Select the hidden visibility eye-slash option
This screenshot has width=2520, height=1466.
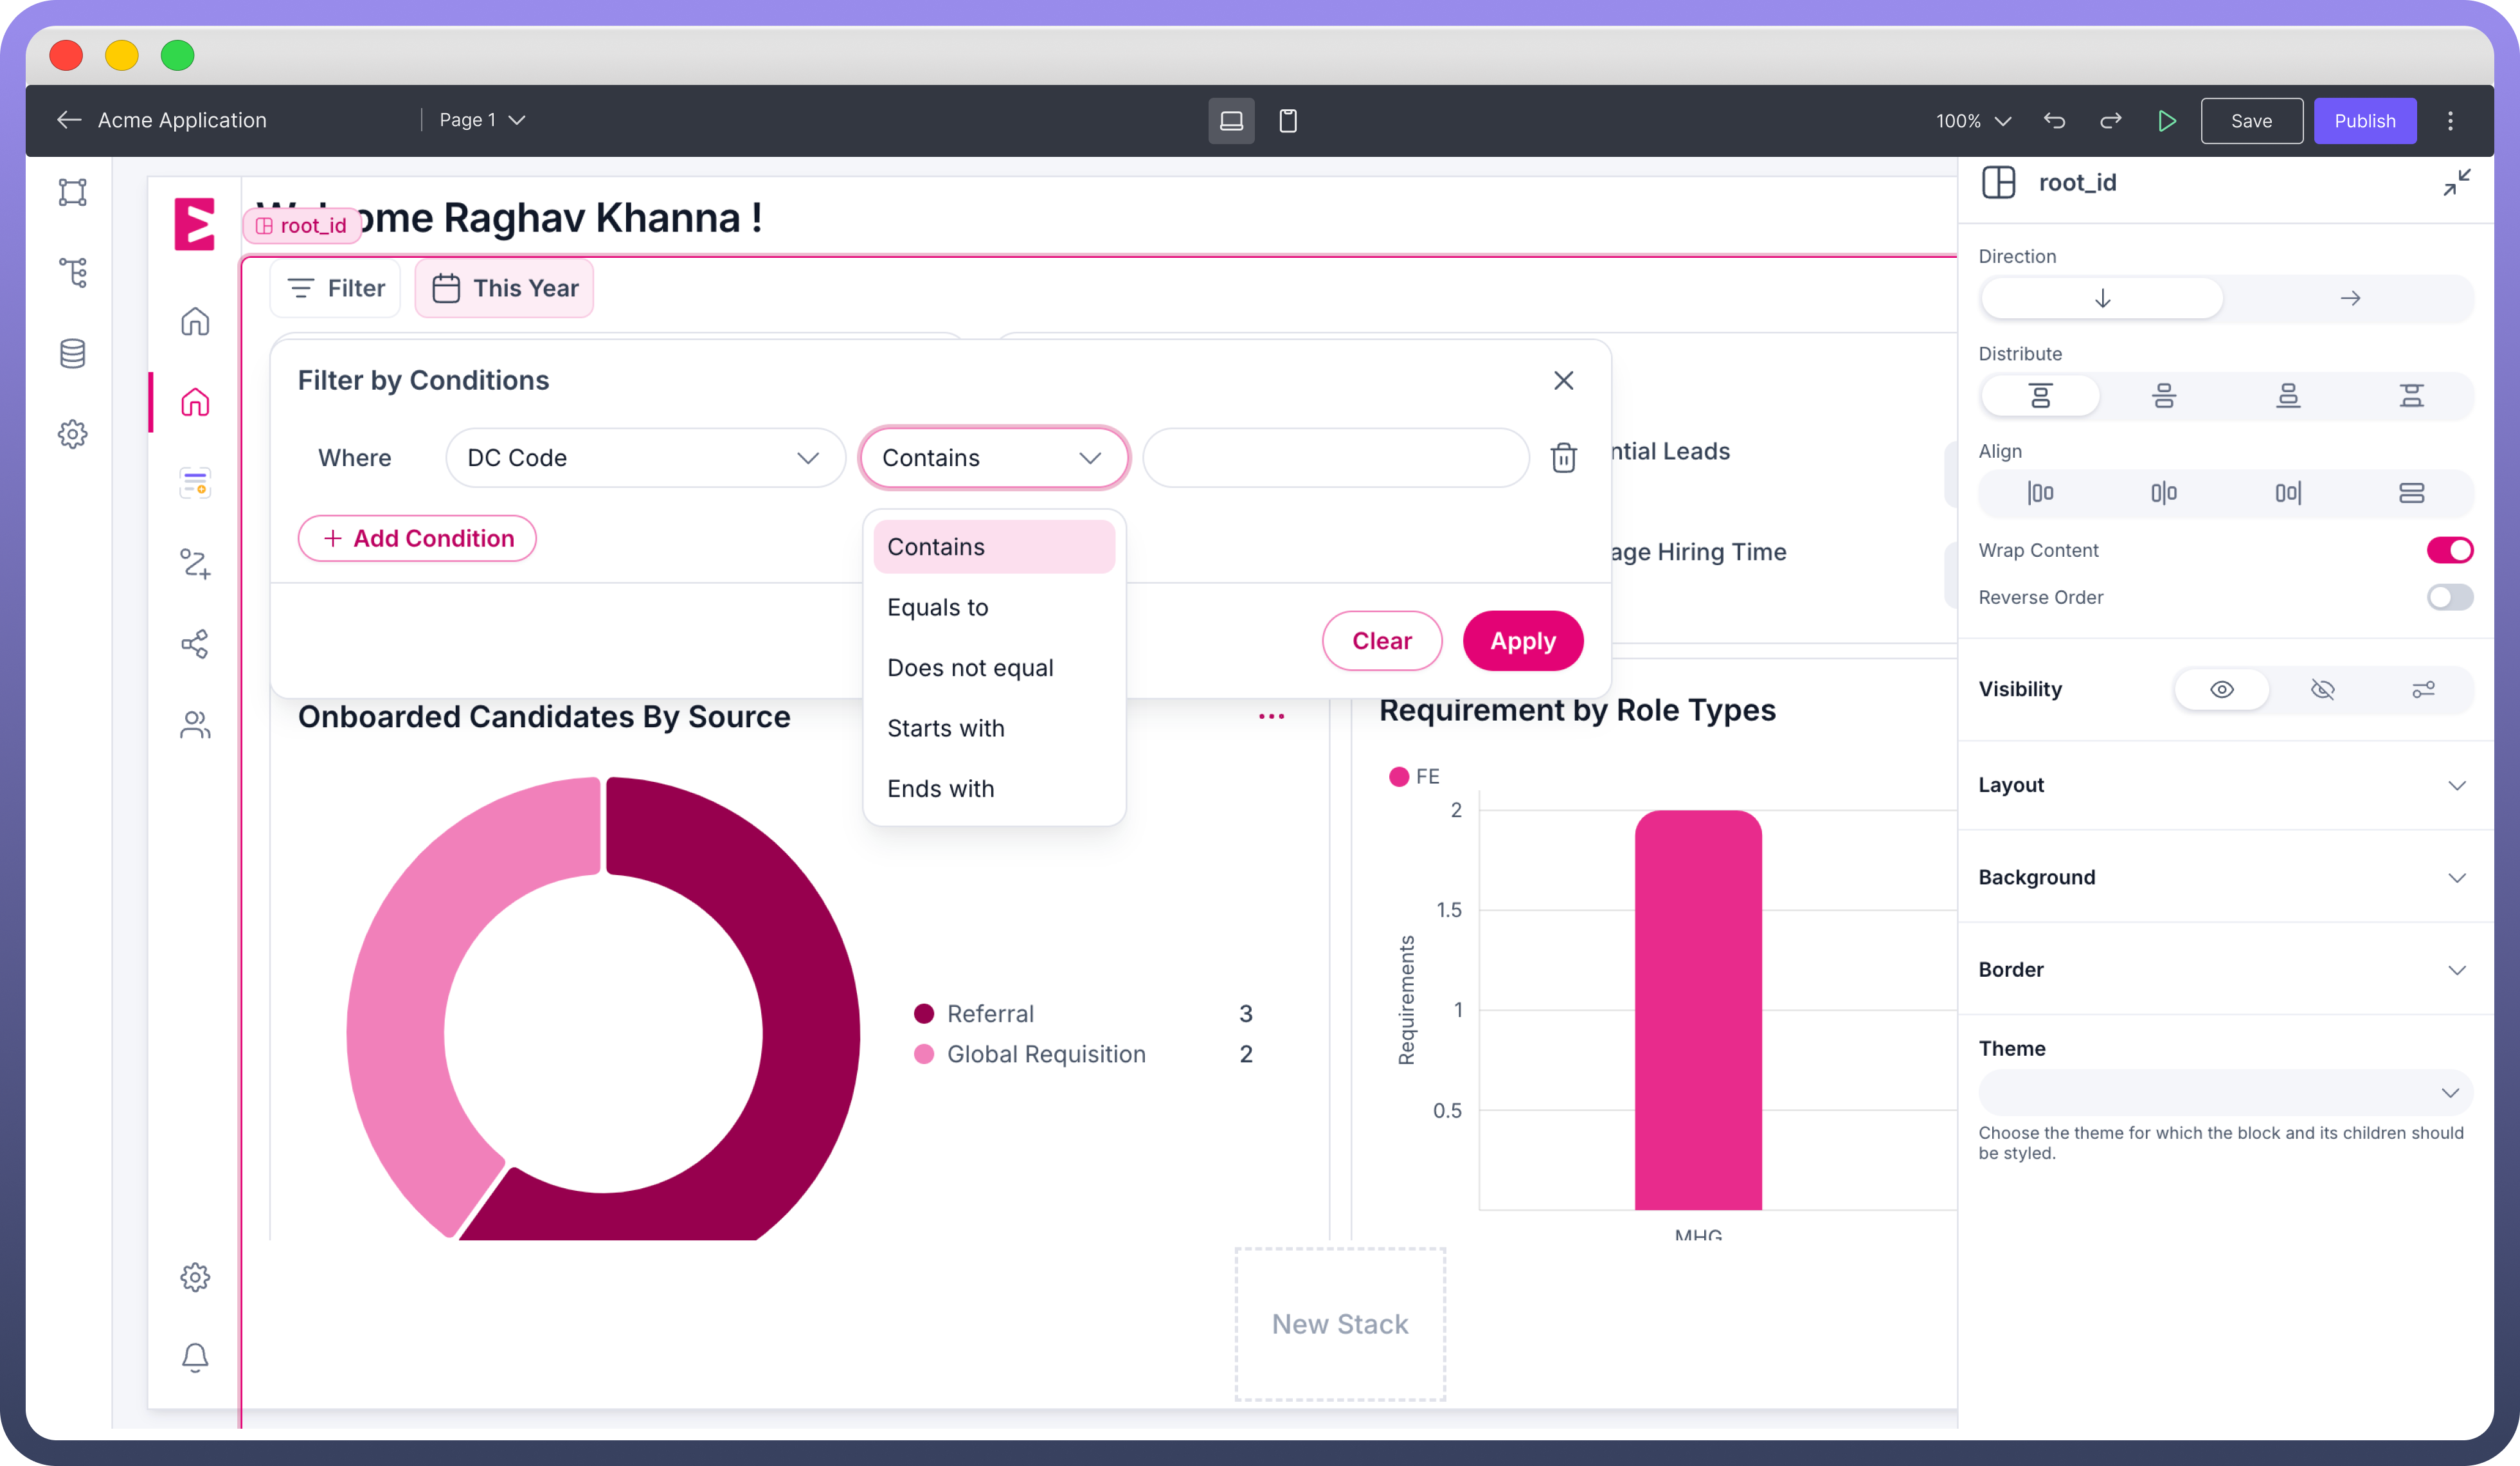point(2322,689)
